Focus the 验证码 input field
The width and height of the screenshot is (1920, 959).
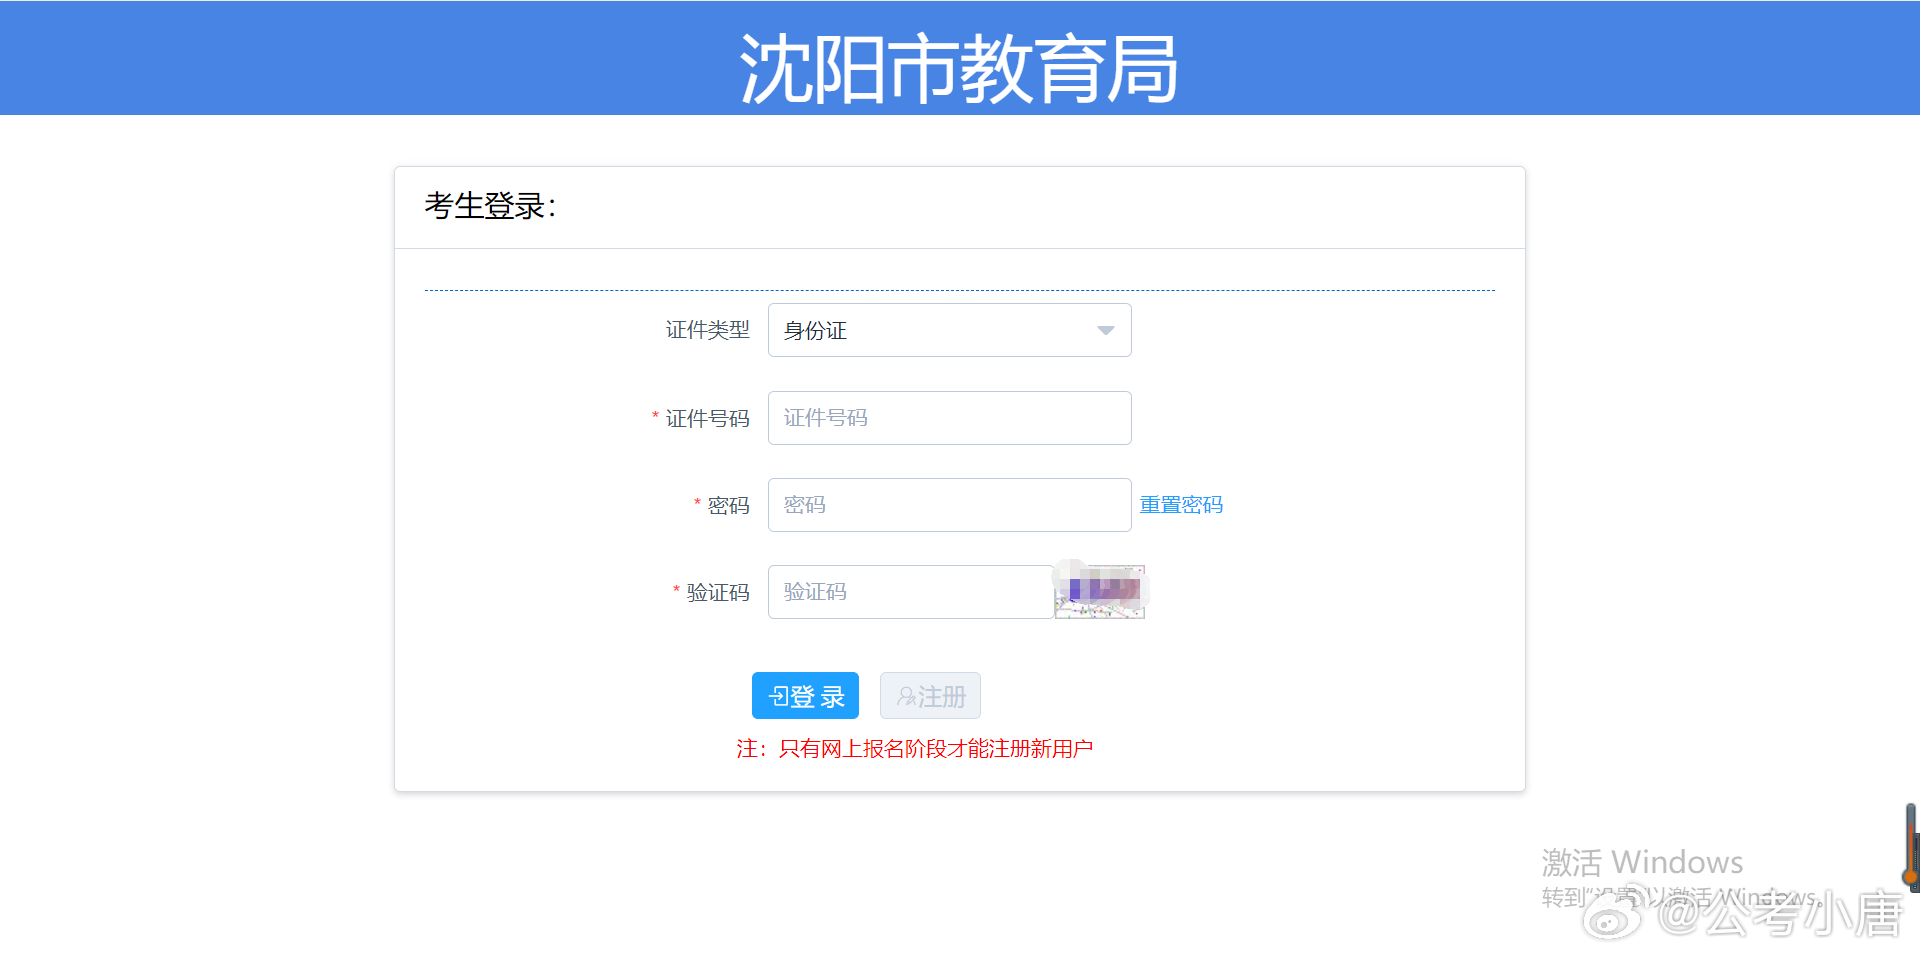[x=910, y=592]
